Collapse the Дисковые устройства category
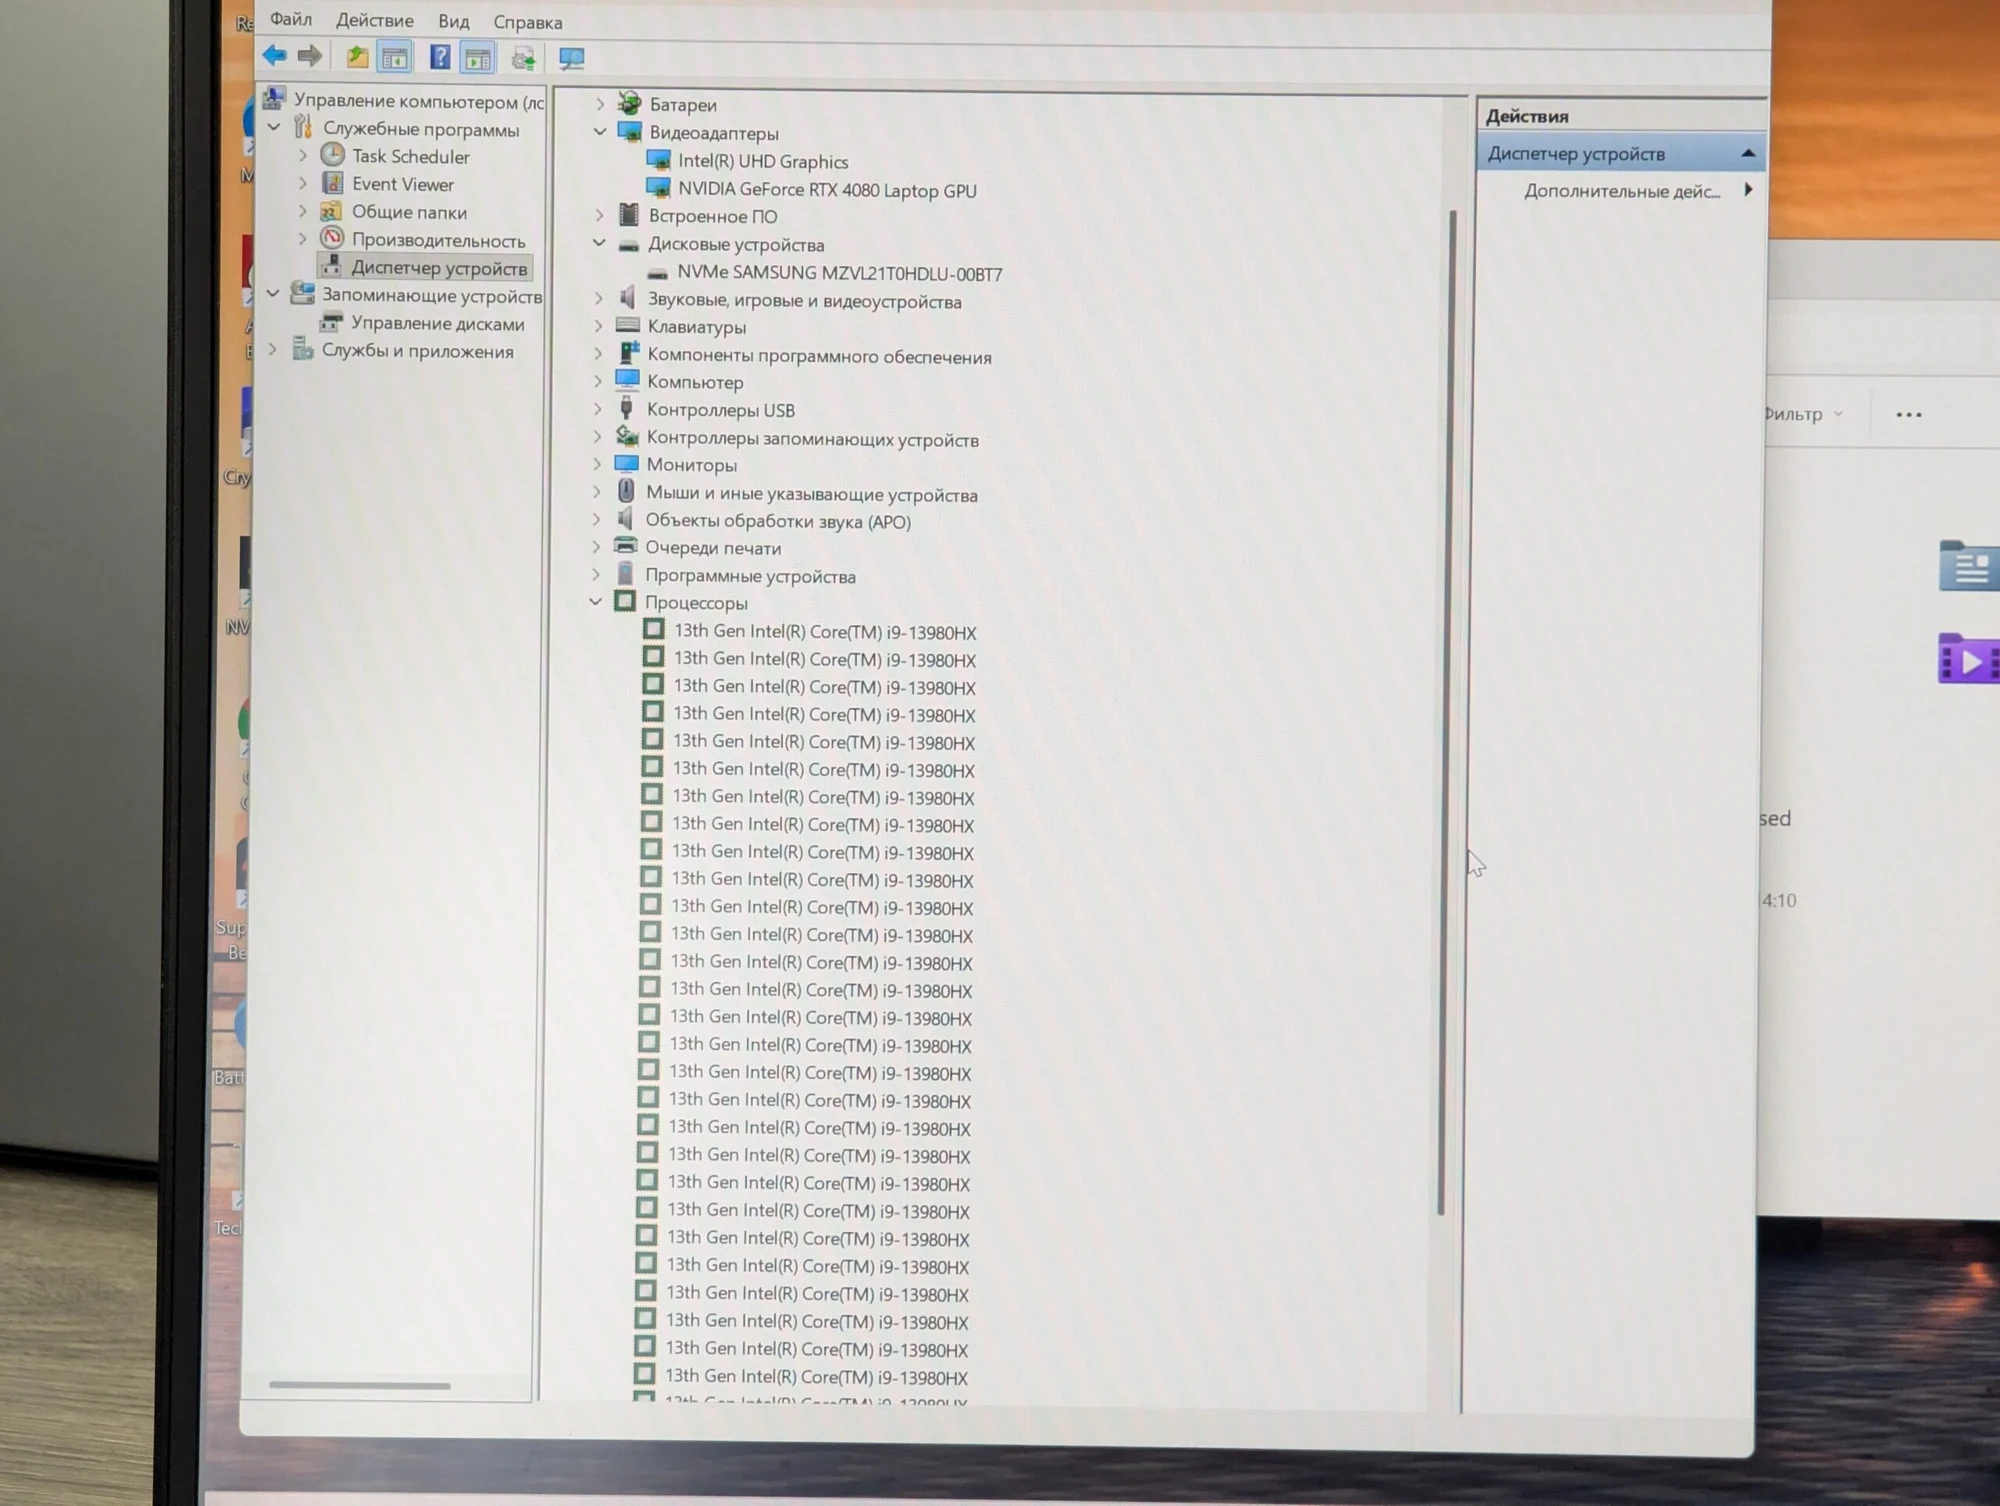The height and width of the screenshot is (1506, 2000). click(599, 243)
